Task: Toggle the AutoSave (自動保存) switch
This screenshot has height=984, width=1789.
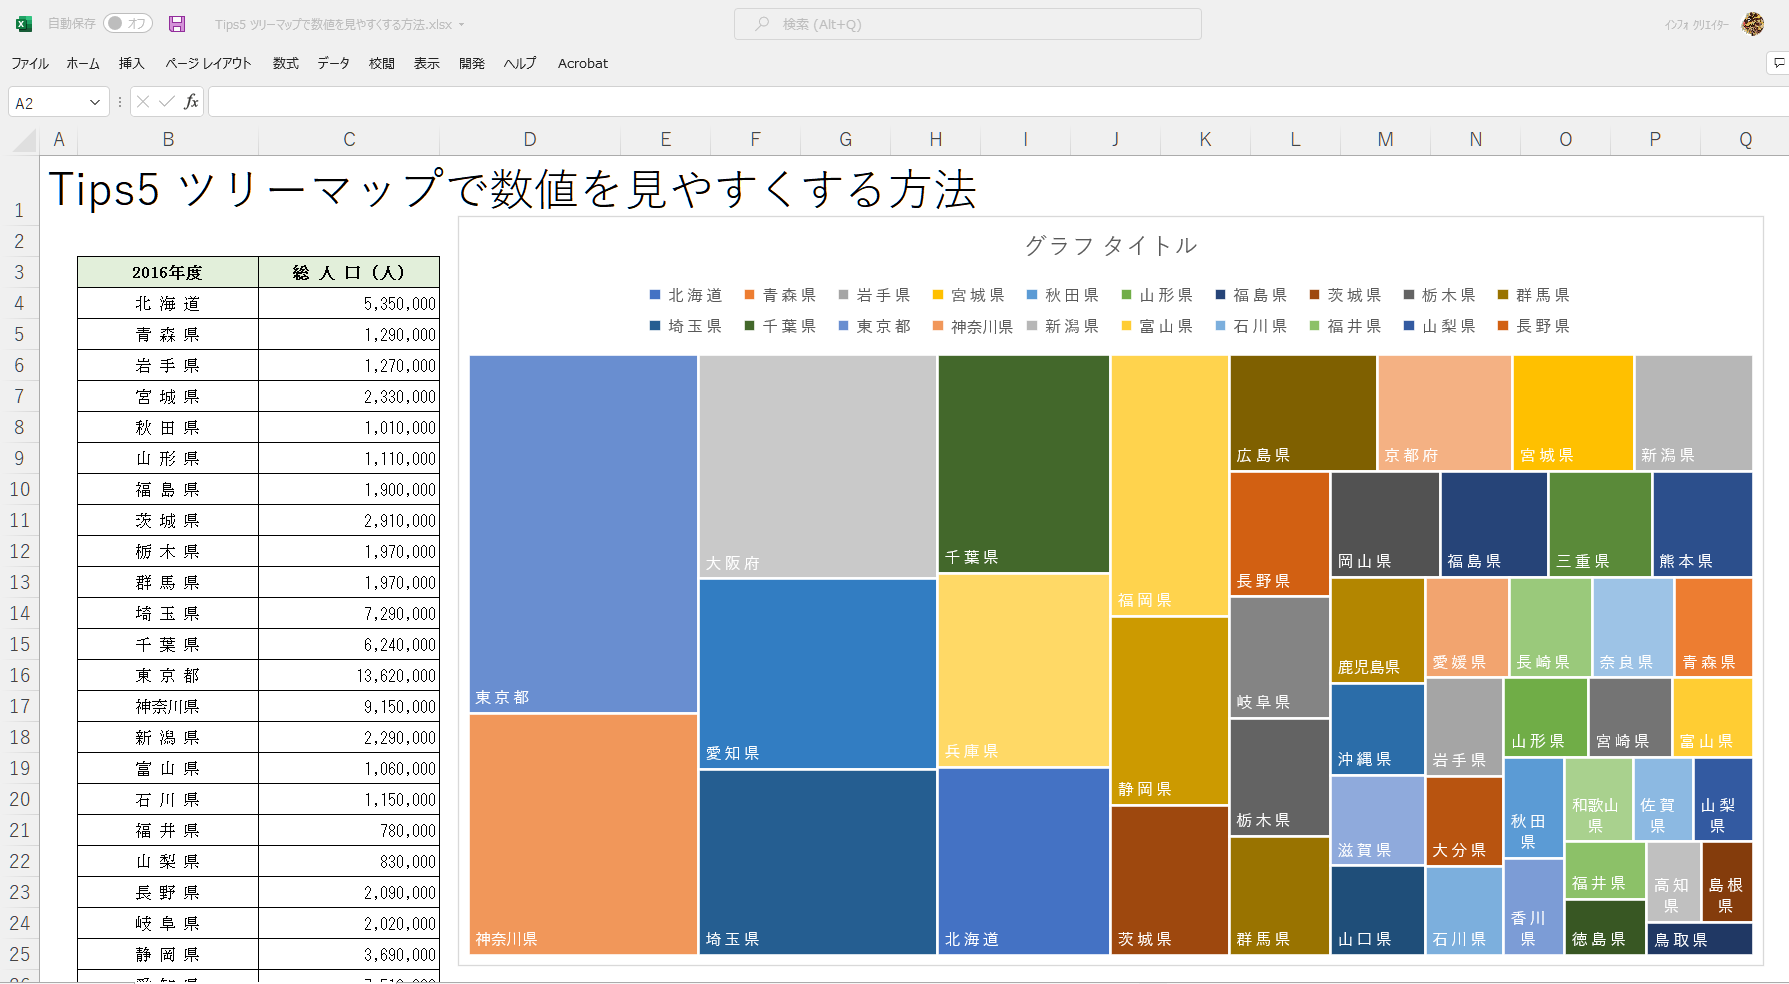Action: coord(127,24)
